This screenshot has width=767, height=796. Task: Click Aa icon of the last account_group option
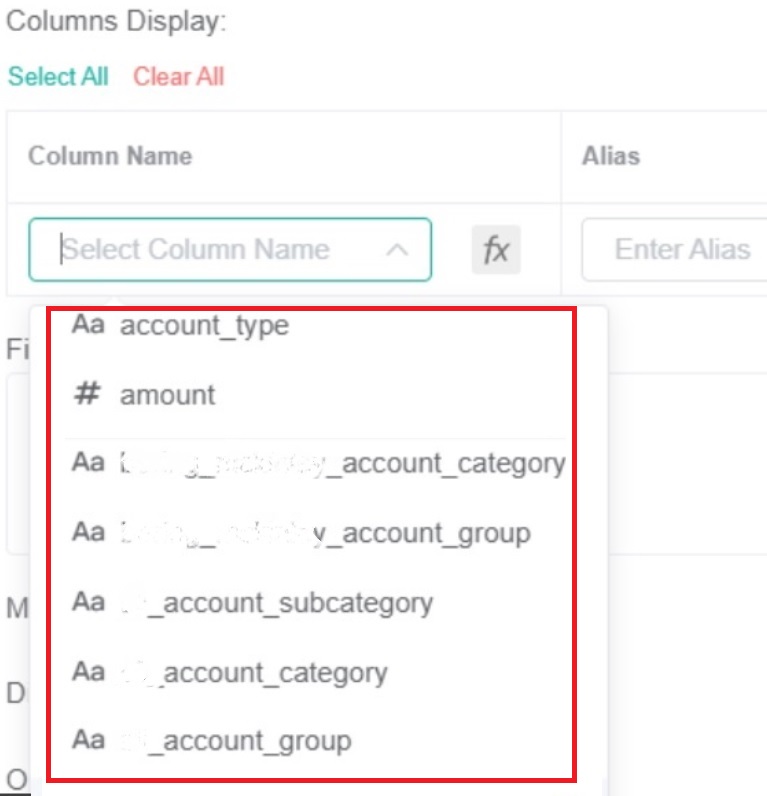tap(88, 741)
